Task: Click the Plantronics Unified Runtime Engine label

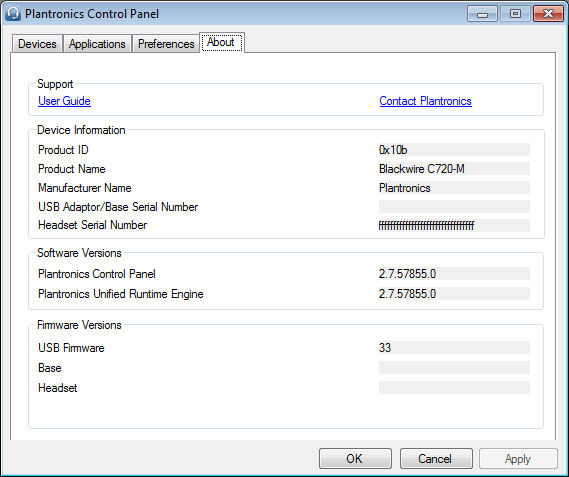Action: 120,294
